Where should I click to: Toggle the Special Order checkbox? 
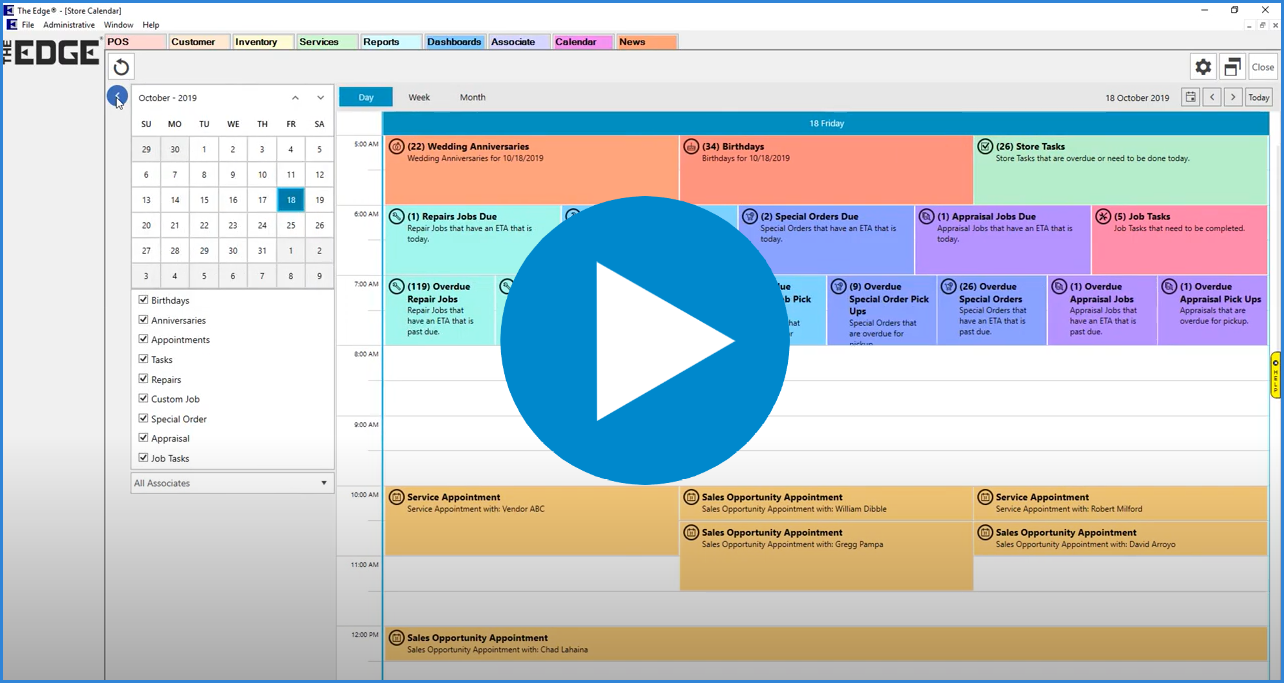143,419
